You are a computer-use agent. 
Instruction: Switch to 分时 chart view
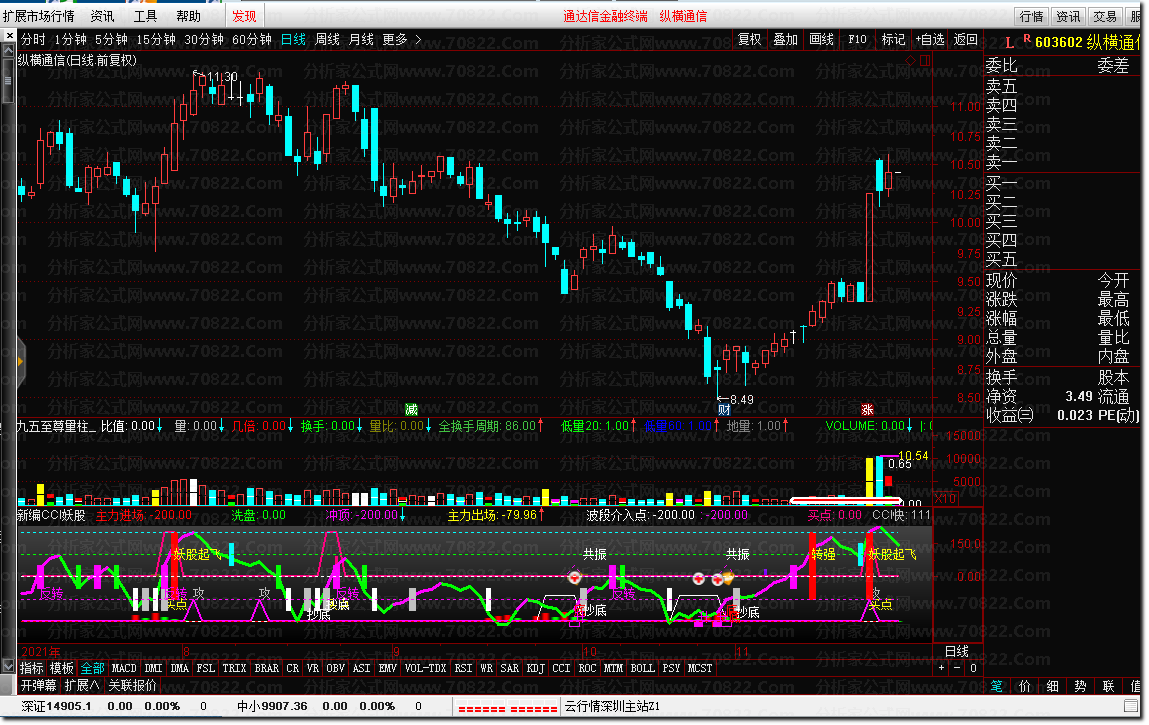coord(33,40)
